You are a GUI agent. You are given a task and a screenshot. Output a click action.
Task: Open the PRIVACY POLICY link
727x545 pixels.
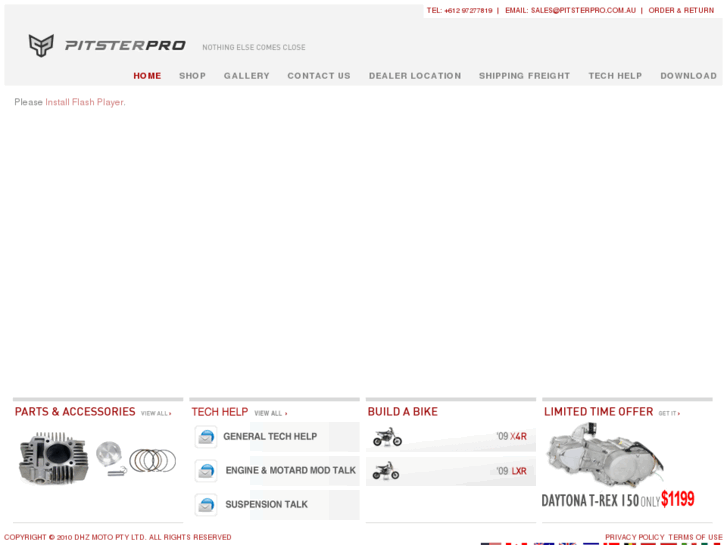coord(635,537)
